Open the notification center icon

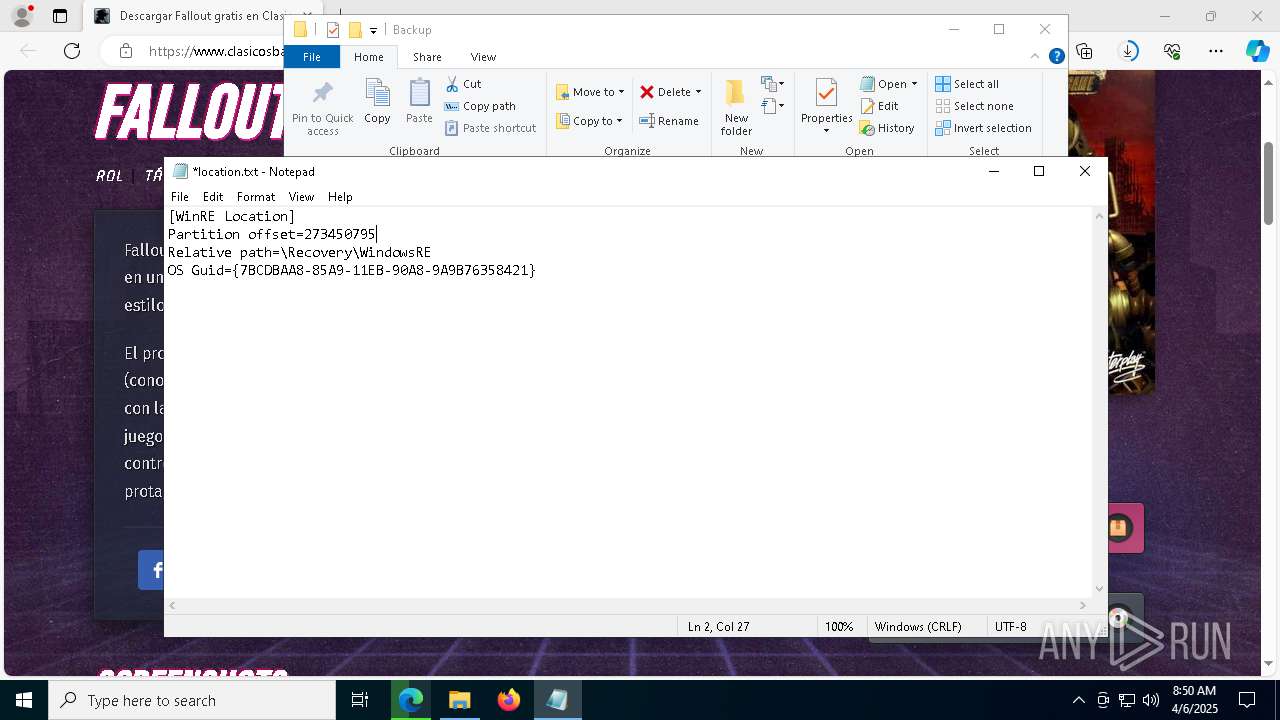coord(1247,700)
